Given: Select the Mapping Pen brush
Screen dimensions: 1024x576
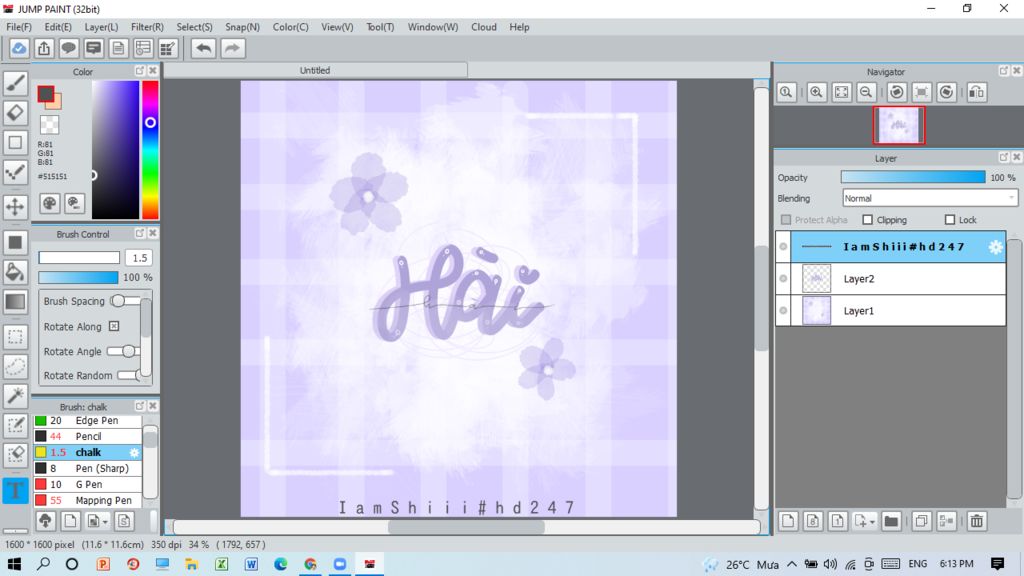Looking at the screenshot, I should click(88, 500).
